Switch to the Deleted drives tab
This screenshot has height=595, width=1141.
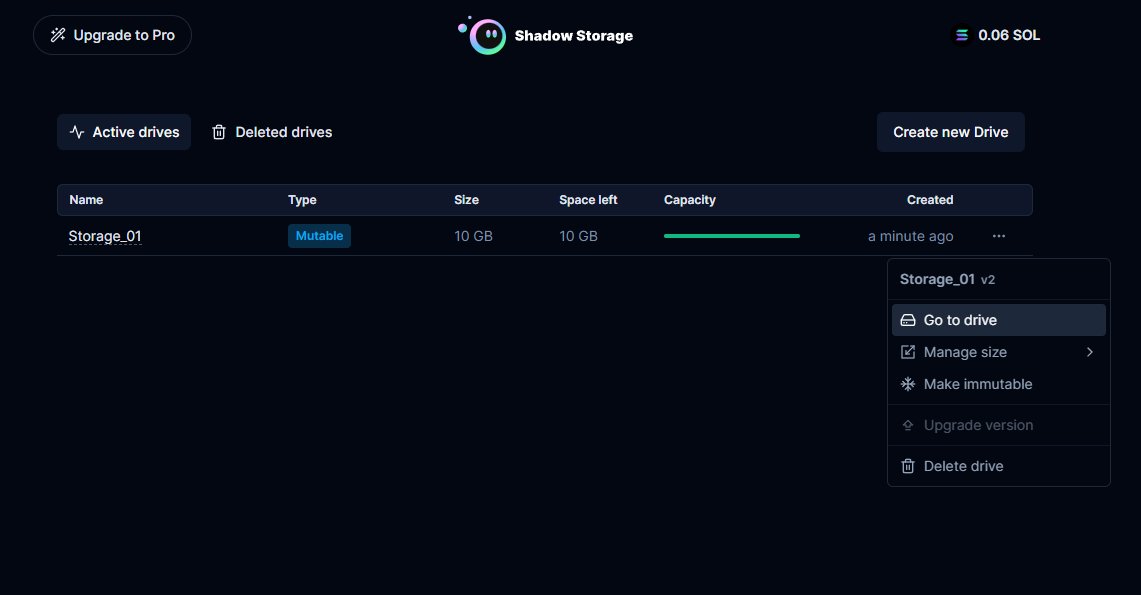(271, 132)
